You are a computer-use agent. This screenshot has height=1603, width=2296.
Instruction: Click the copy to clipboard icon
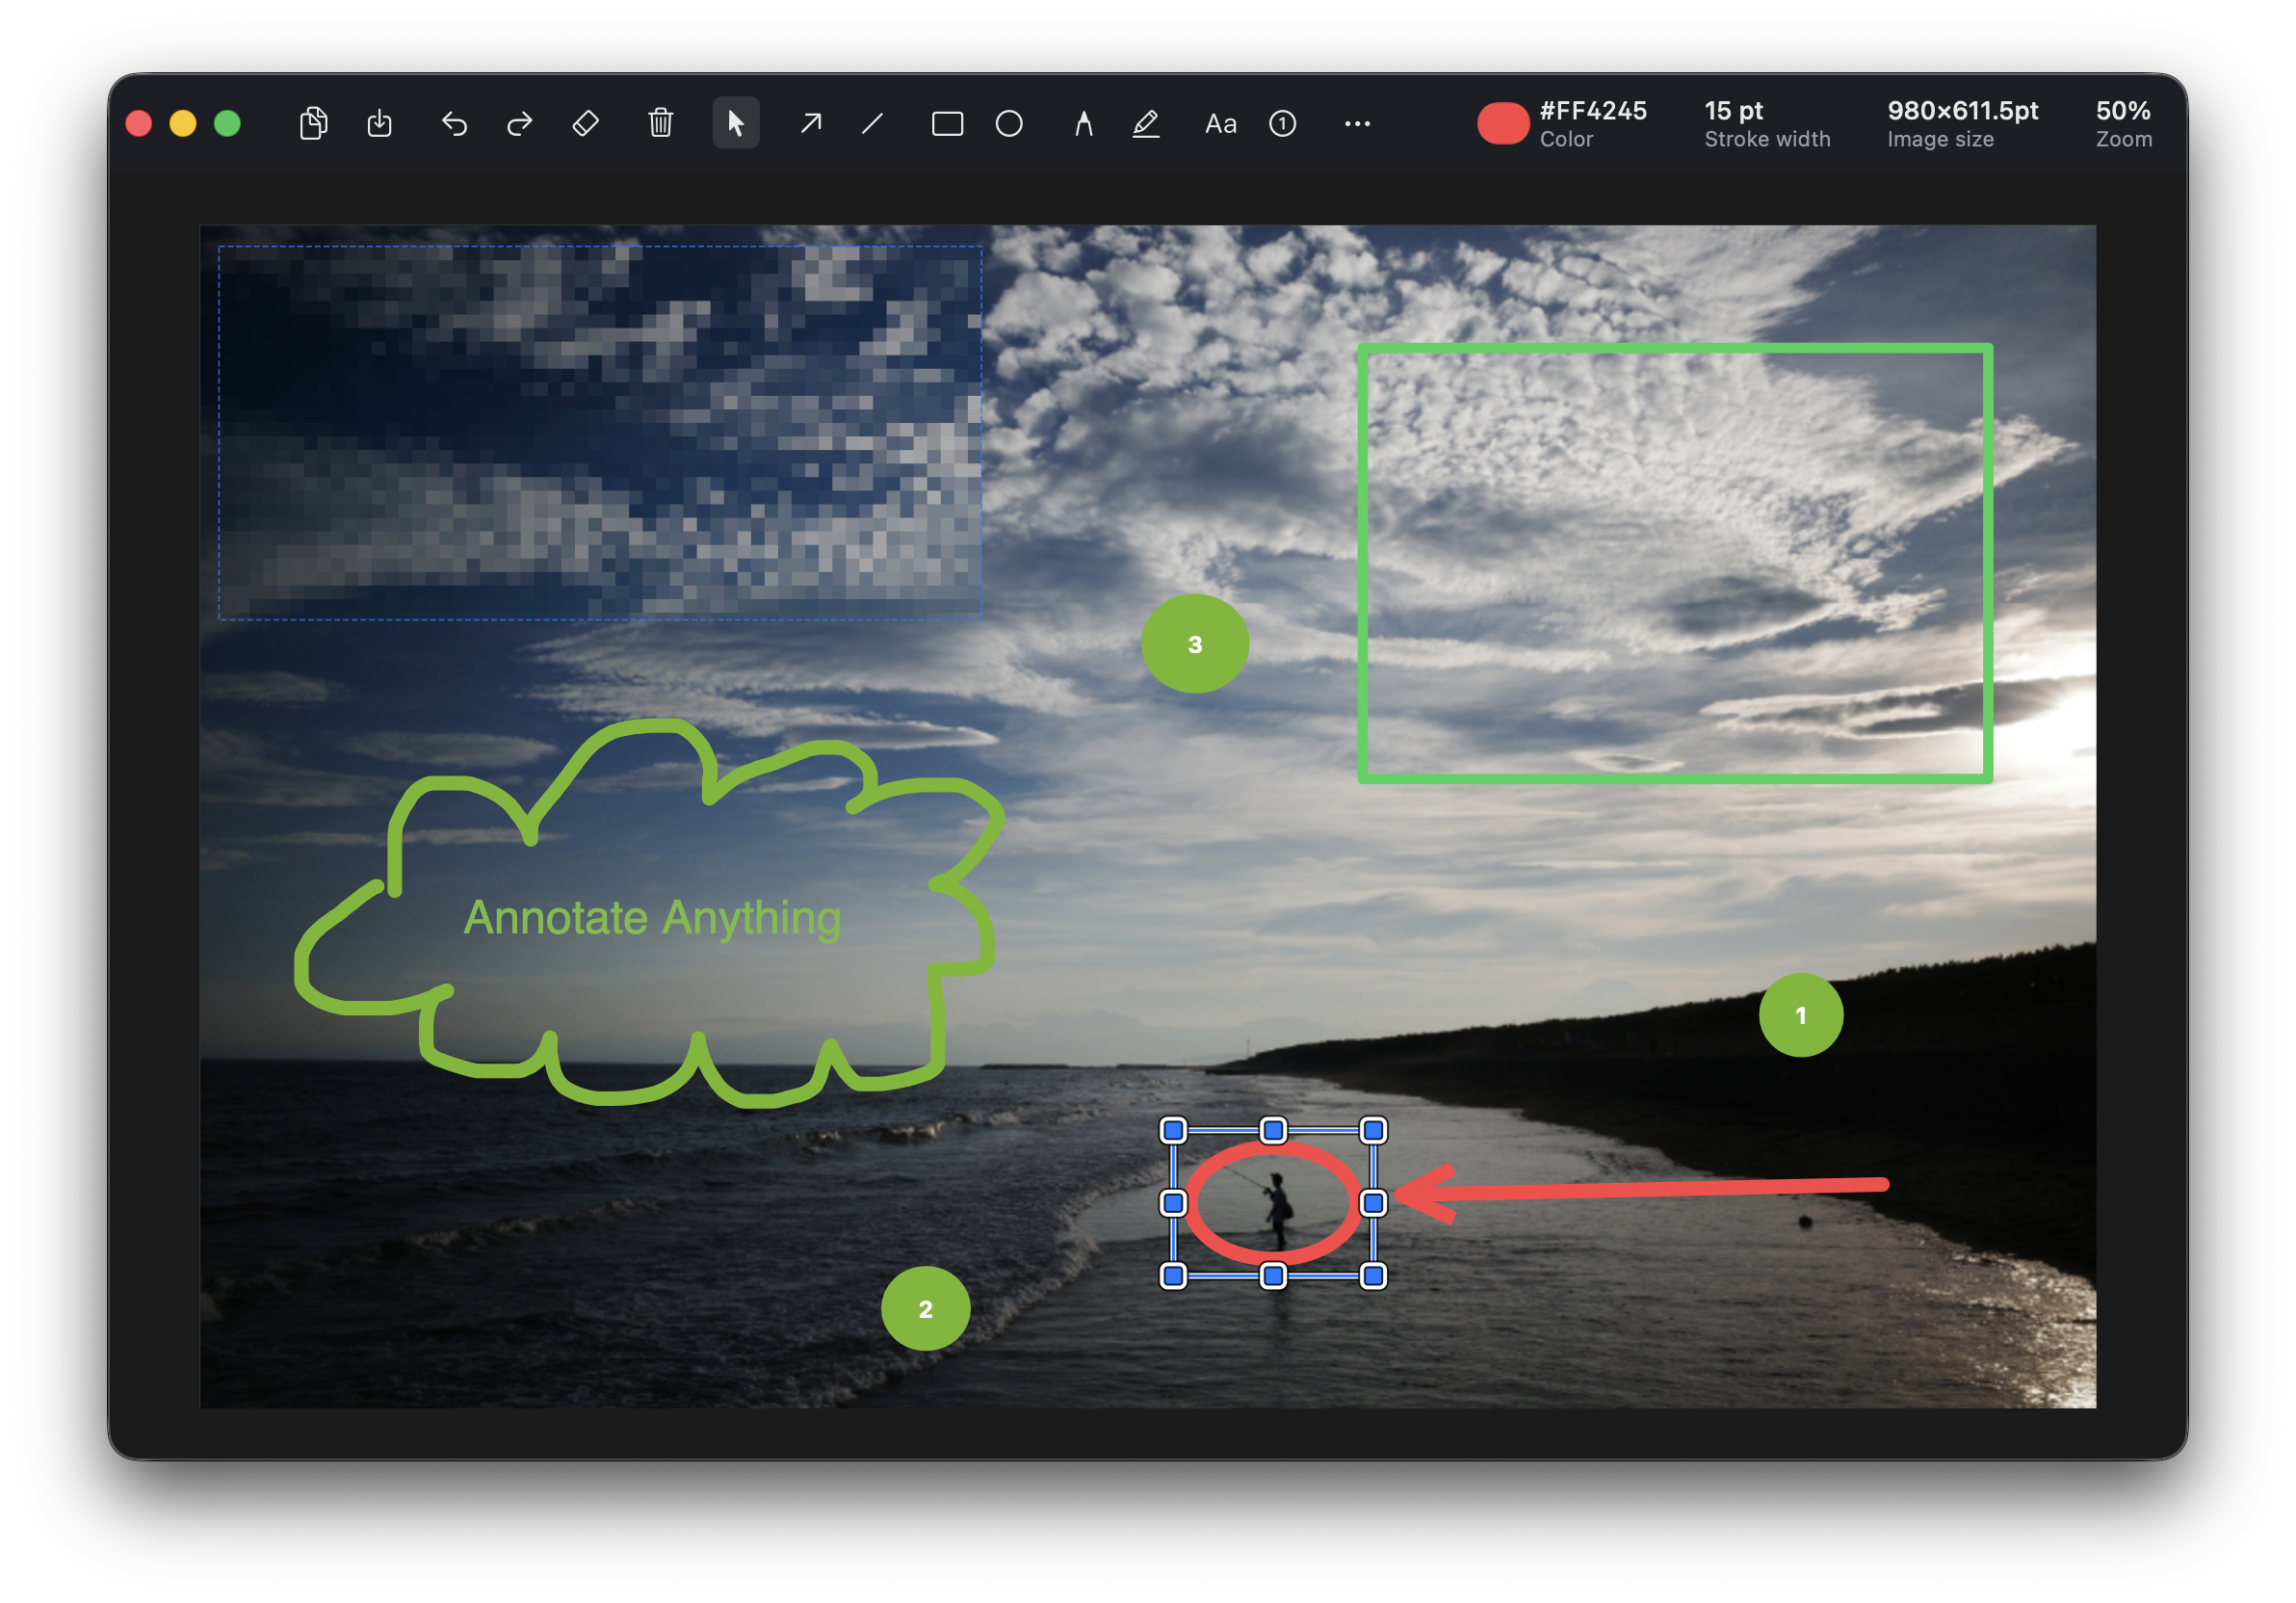(x=314, y=123)
